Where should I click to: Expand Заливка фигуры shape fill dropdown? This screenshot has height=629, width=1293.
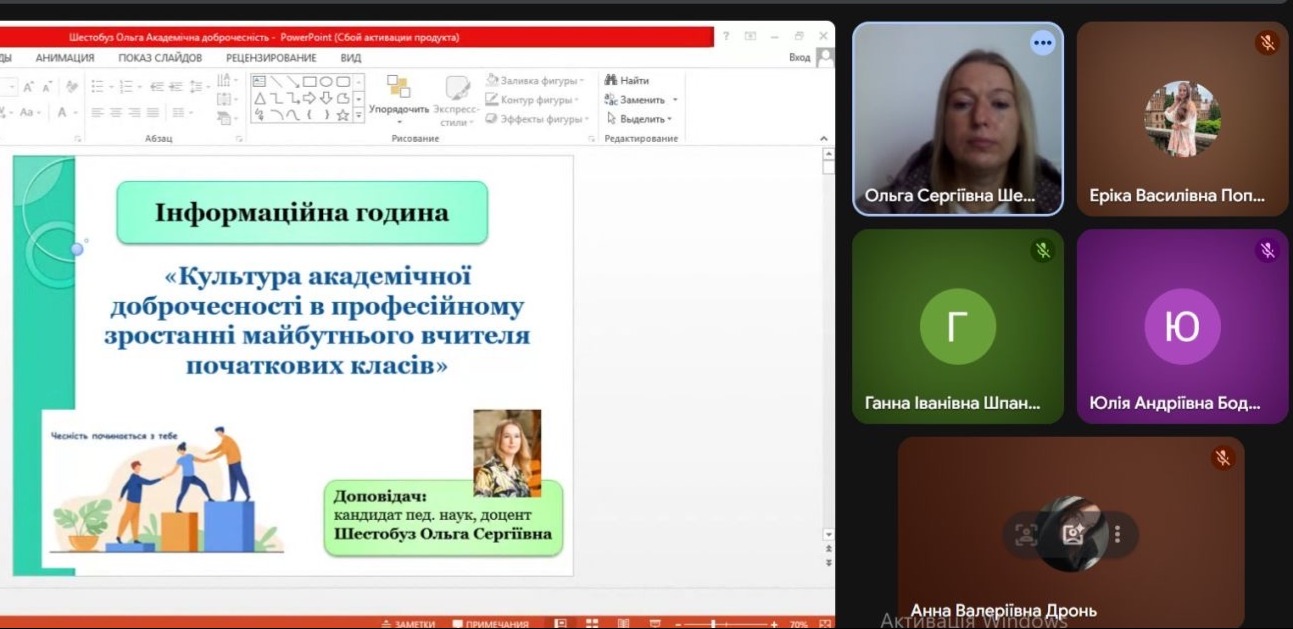(x=580, y=80)
